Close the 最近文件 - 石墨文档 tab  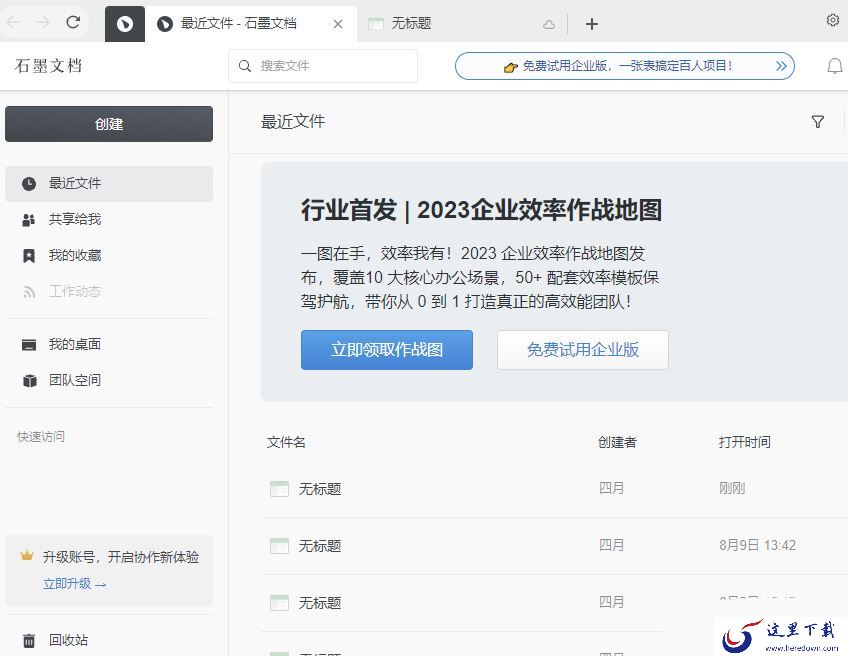pyautogui.click(x=338, y=24)
